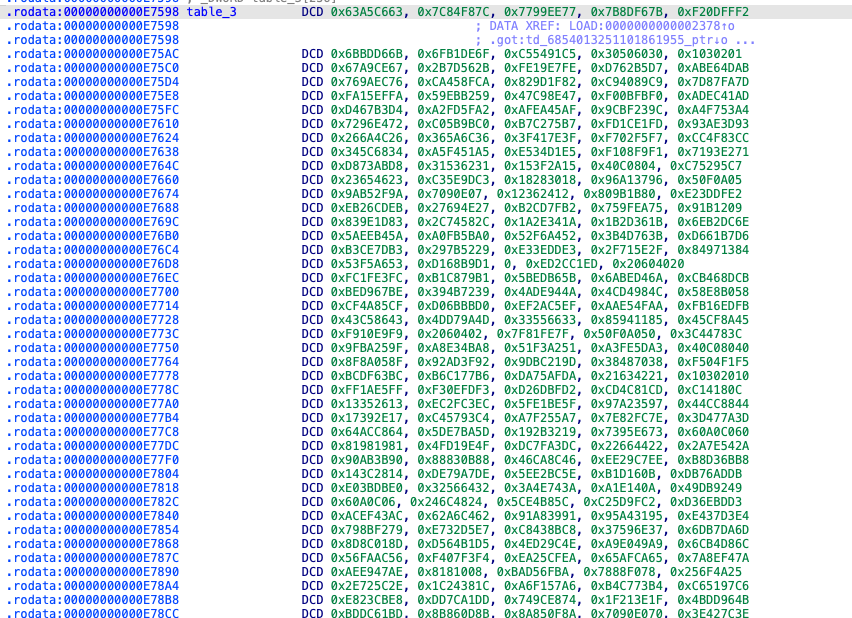Select address .rodata:00000000000E76C4
Screen dimensions: 852x618
(x=93, y=250)
